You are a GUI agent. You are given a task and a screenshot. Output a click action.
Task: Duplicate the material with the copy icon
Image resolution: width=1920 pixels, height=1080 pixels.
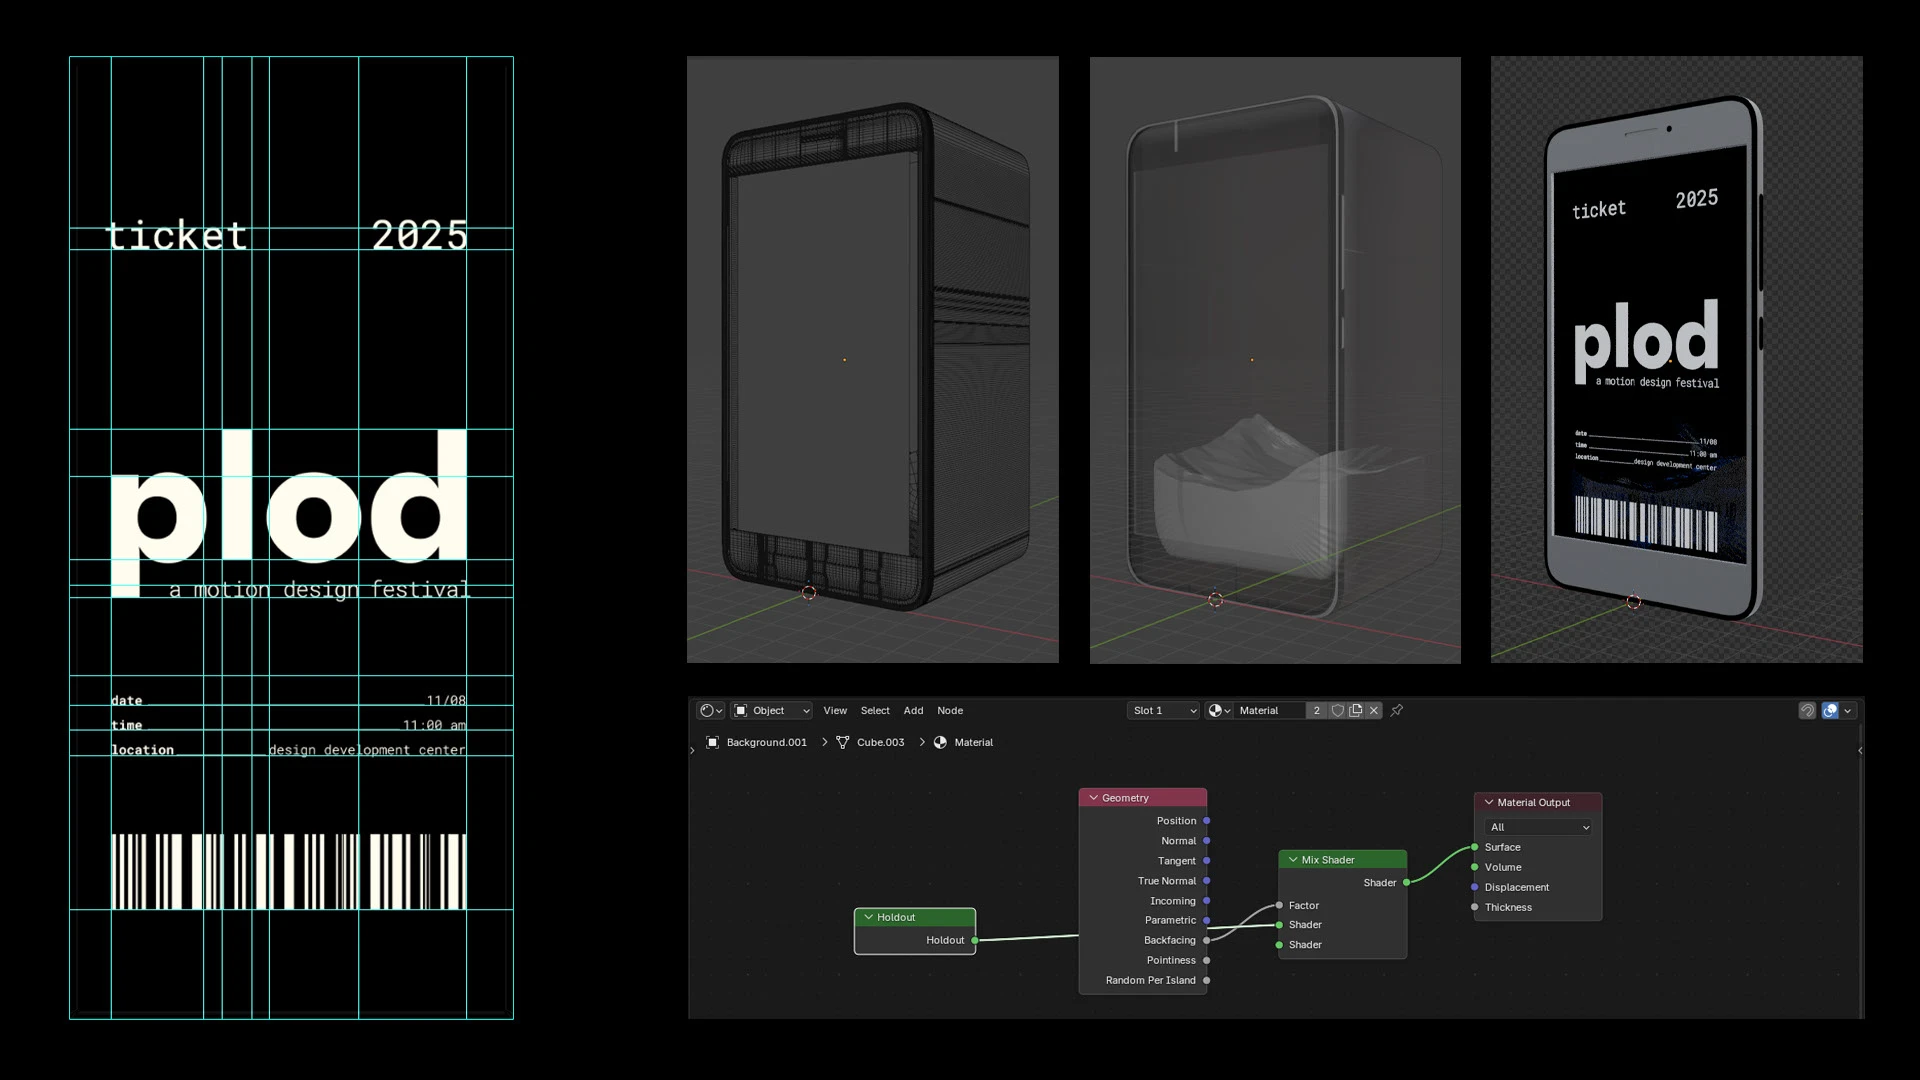[1356, 710]
